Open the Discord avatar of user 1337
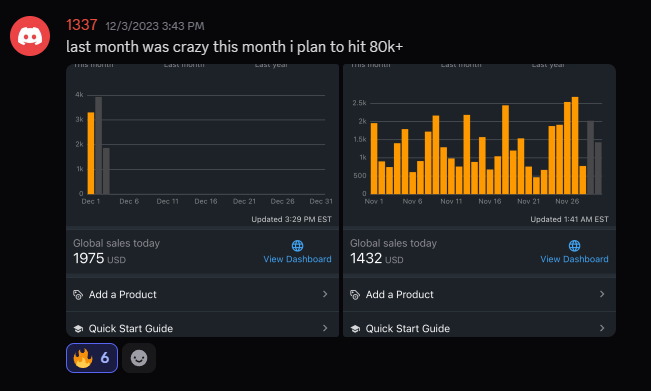The height and width of the screenshot is (391, 651). coord(30,36)
